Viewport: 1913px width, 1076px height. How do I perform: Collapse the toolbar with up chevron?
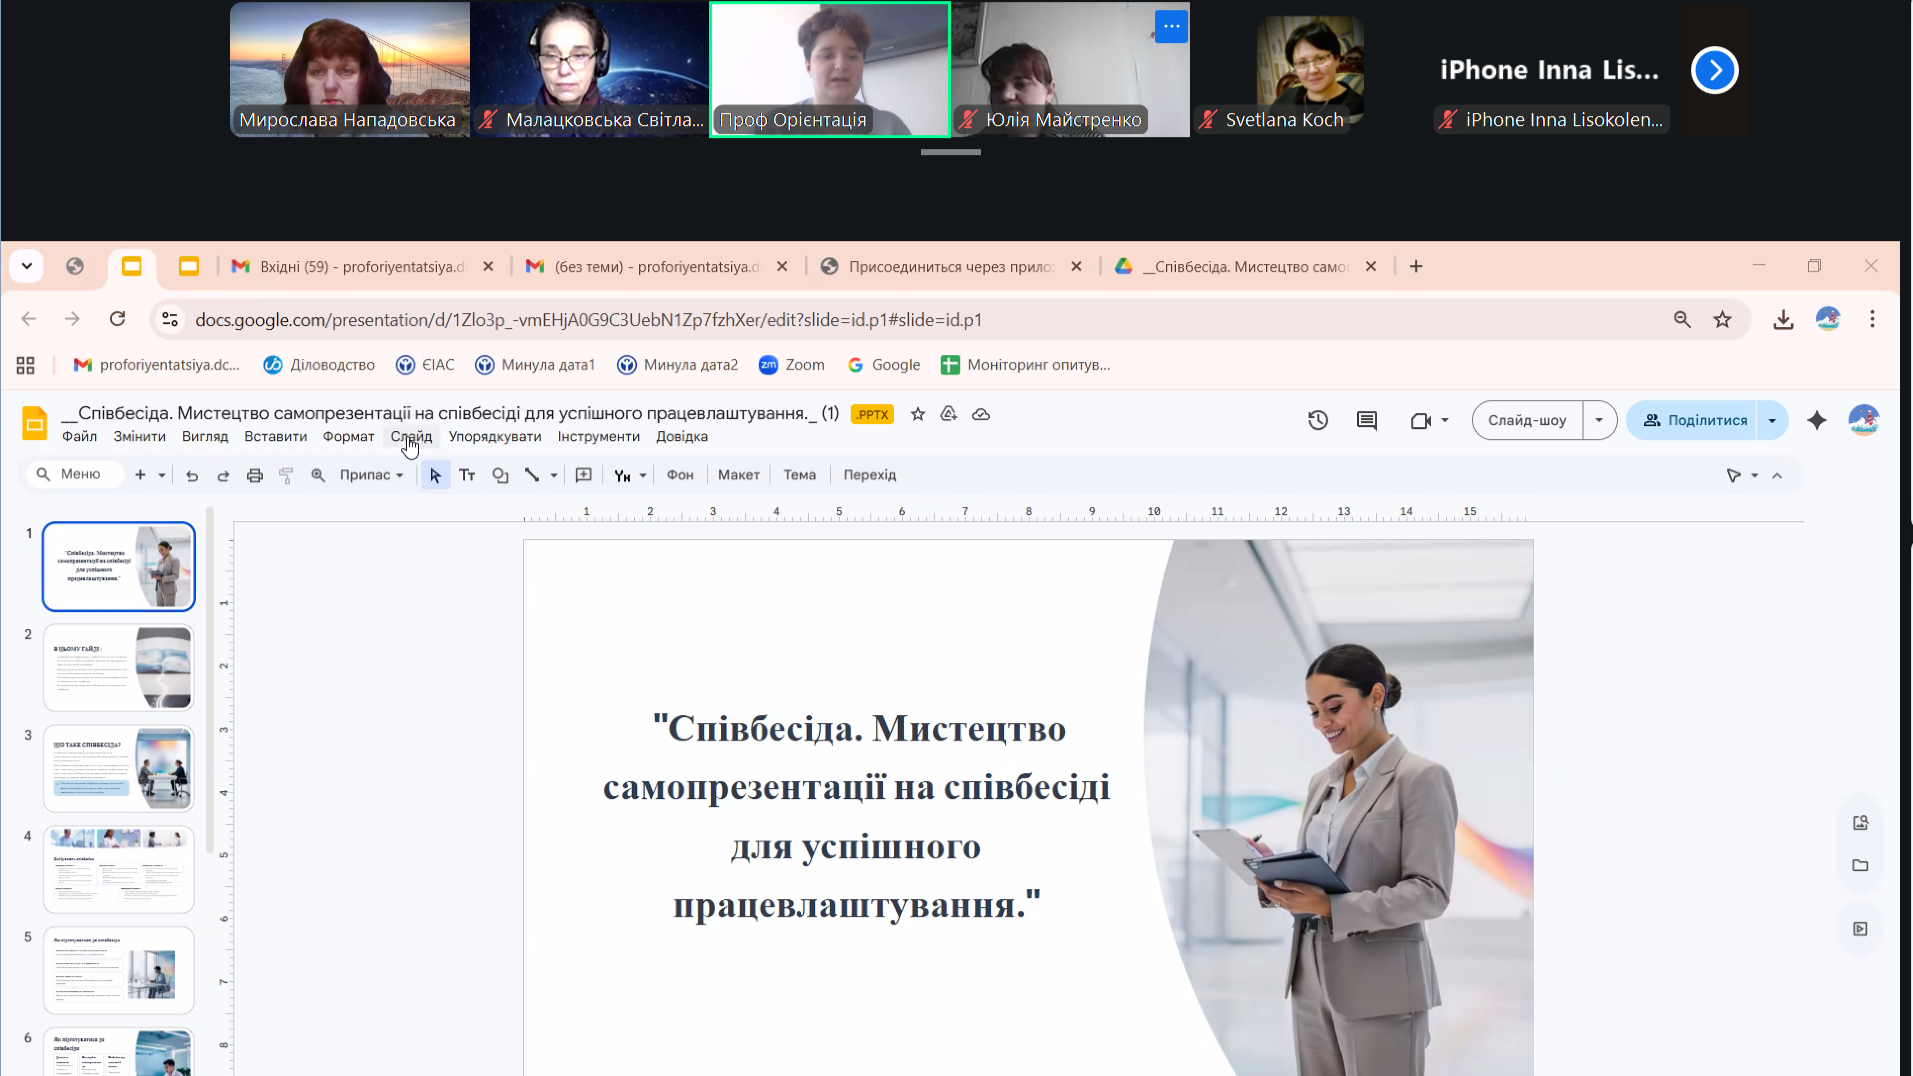tap(1777, 476)
